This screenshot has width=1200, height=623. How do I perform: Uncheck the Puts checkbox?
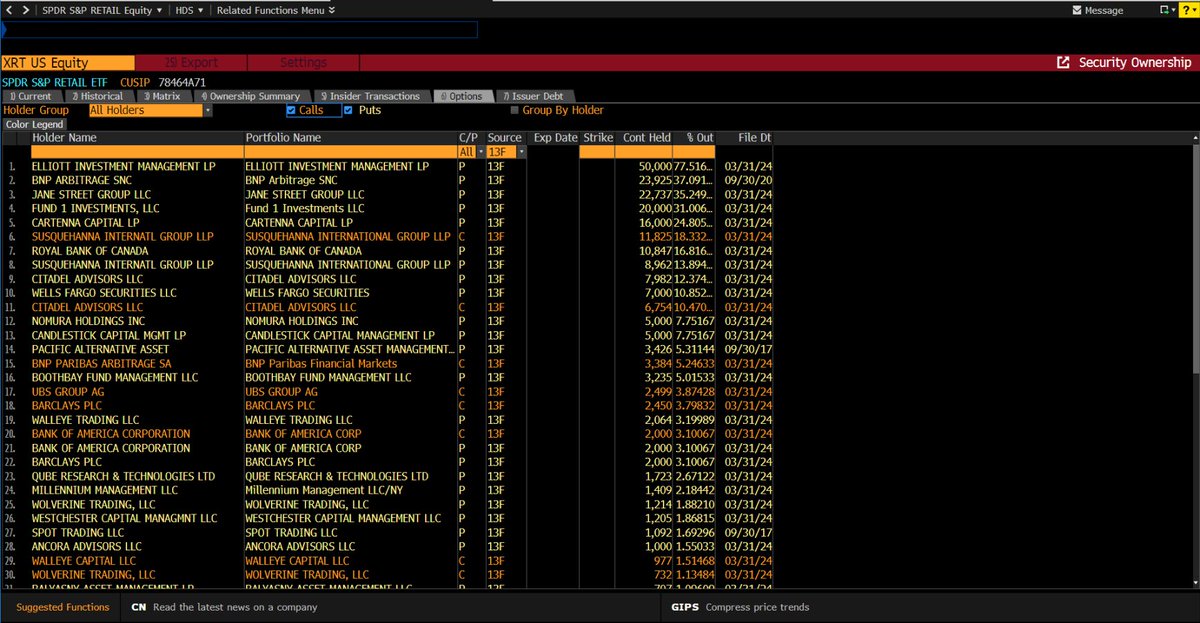pos(348,110)
